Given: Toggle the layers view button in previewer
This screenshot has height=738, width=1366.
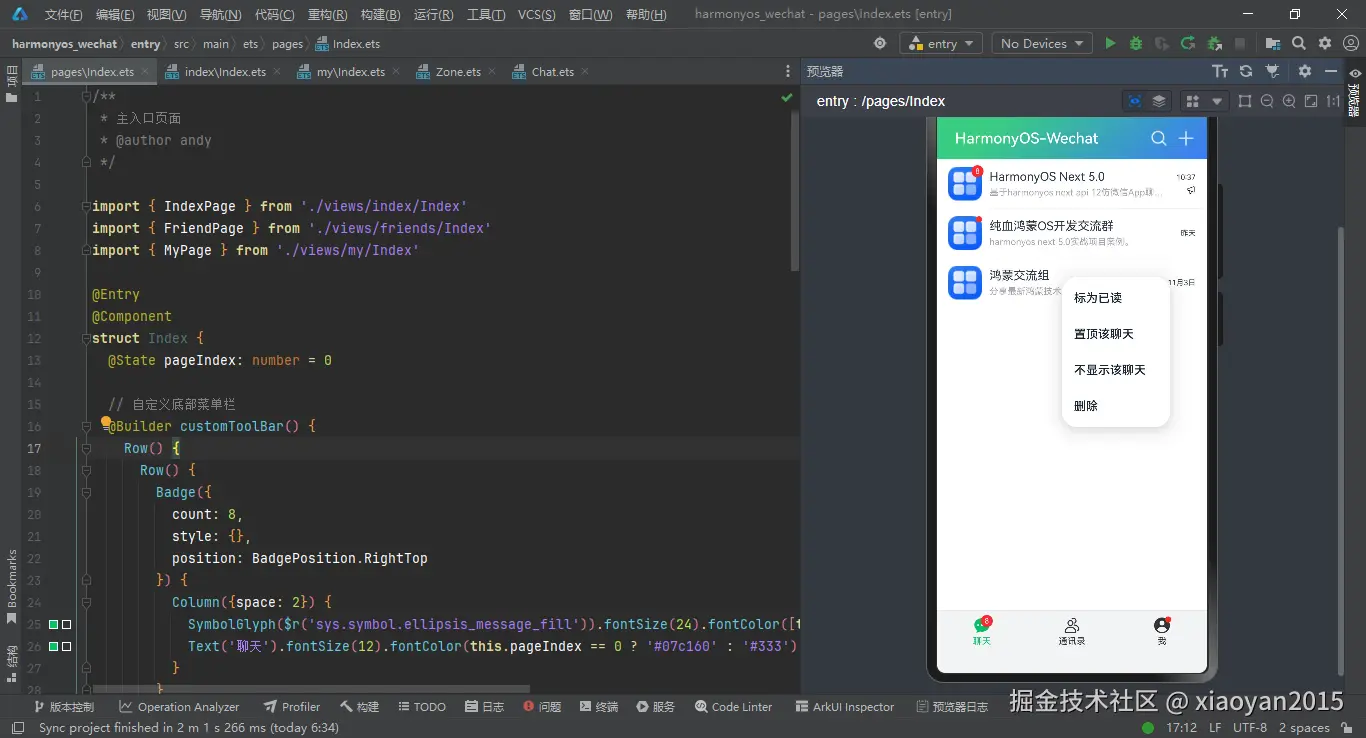Looking at the screenshot, I should (1159, 101).
